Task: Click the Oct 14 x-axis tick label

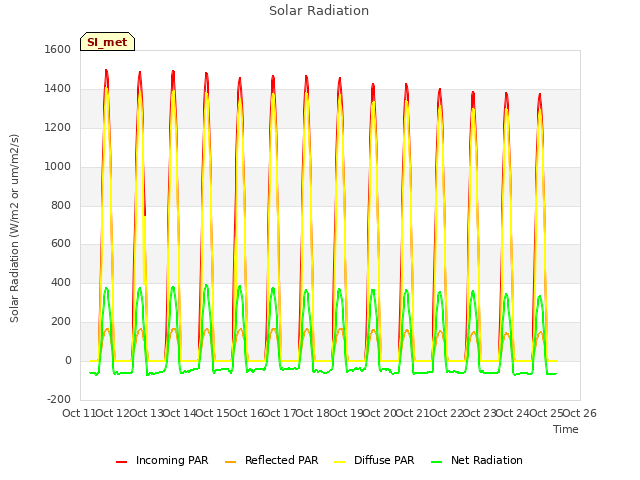Action: coord(180,413)
